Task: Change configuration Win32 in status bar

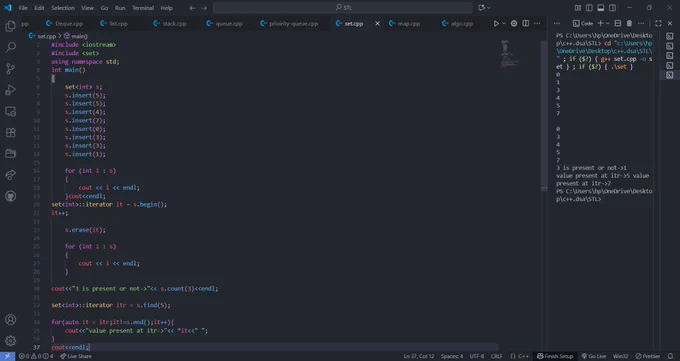Action: point(620,356)
